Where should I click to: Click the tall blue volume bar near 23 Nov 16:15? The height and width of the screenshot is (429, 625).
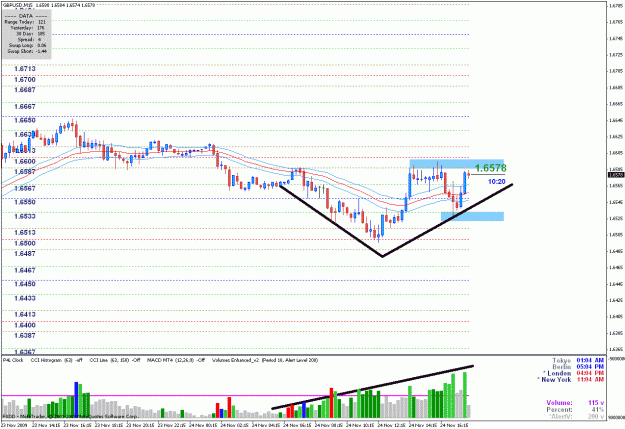76,399
